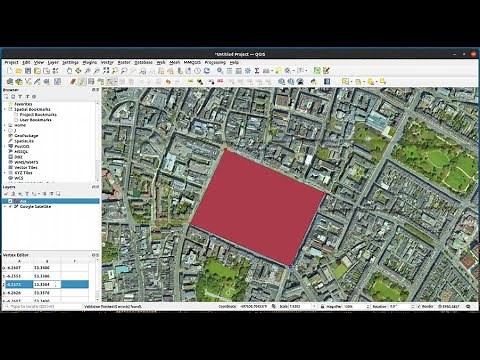This screenshot has height=360, width=480.
Task: Expand the Spatial Bookmarks tree node
Action: point(5,109)
